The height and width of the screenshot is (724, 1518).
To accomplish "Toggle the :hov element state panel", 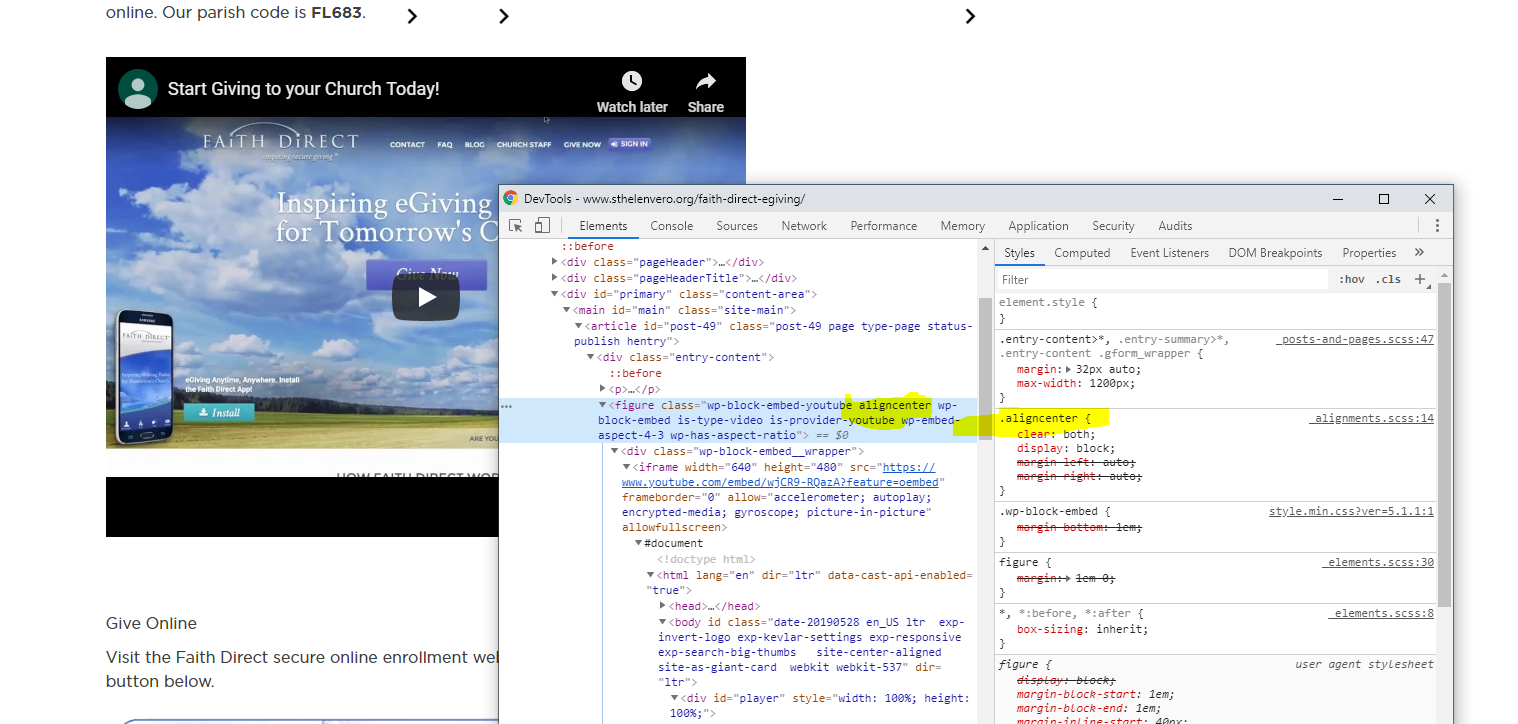I will point(1351,280).
